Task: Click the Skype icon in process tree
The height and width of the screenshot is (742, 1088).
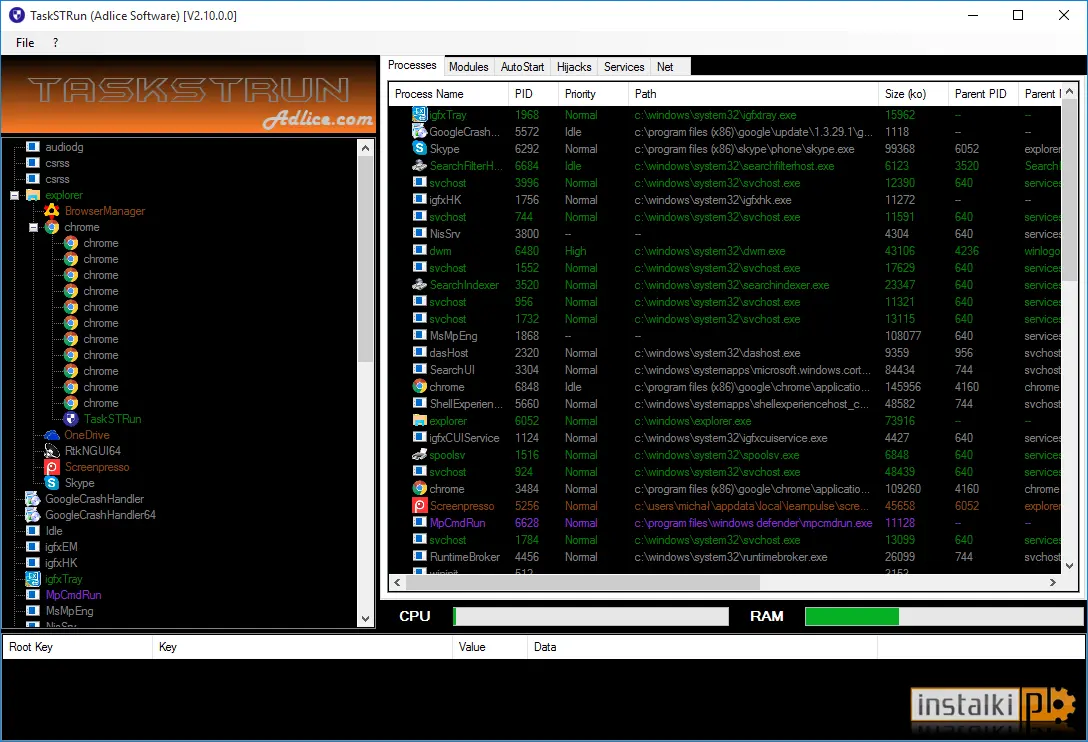Action: 52,483
